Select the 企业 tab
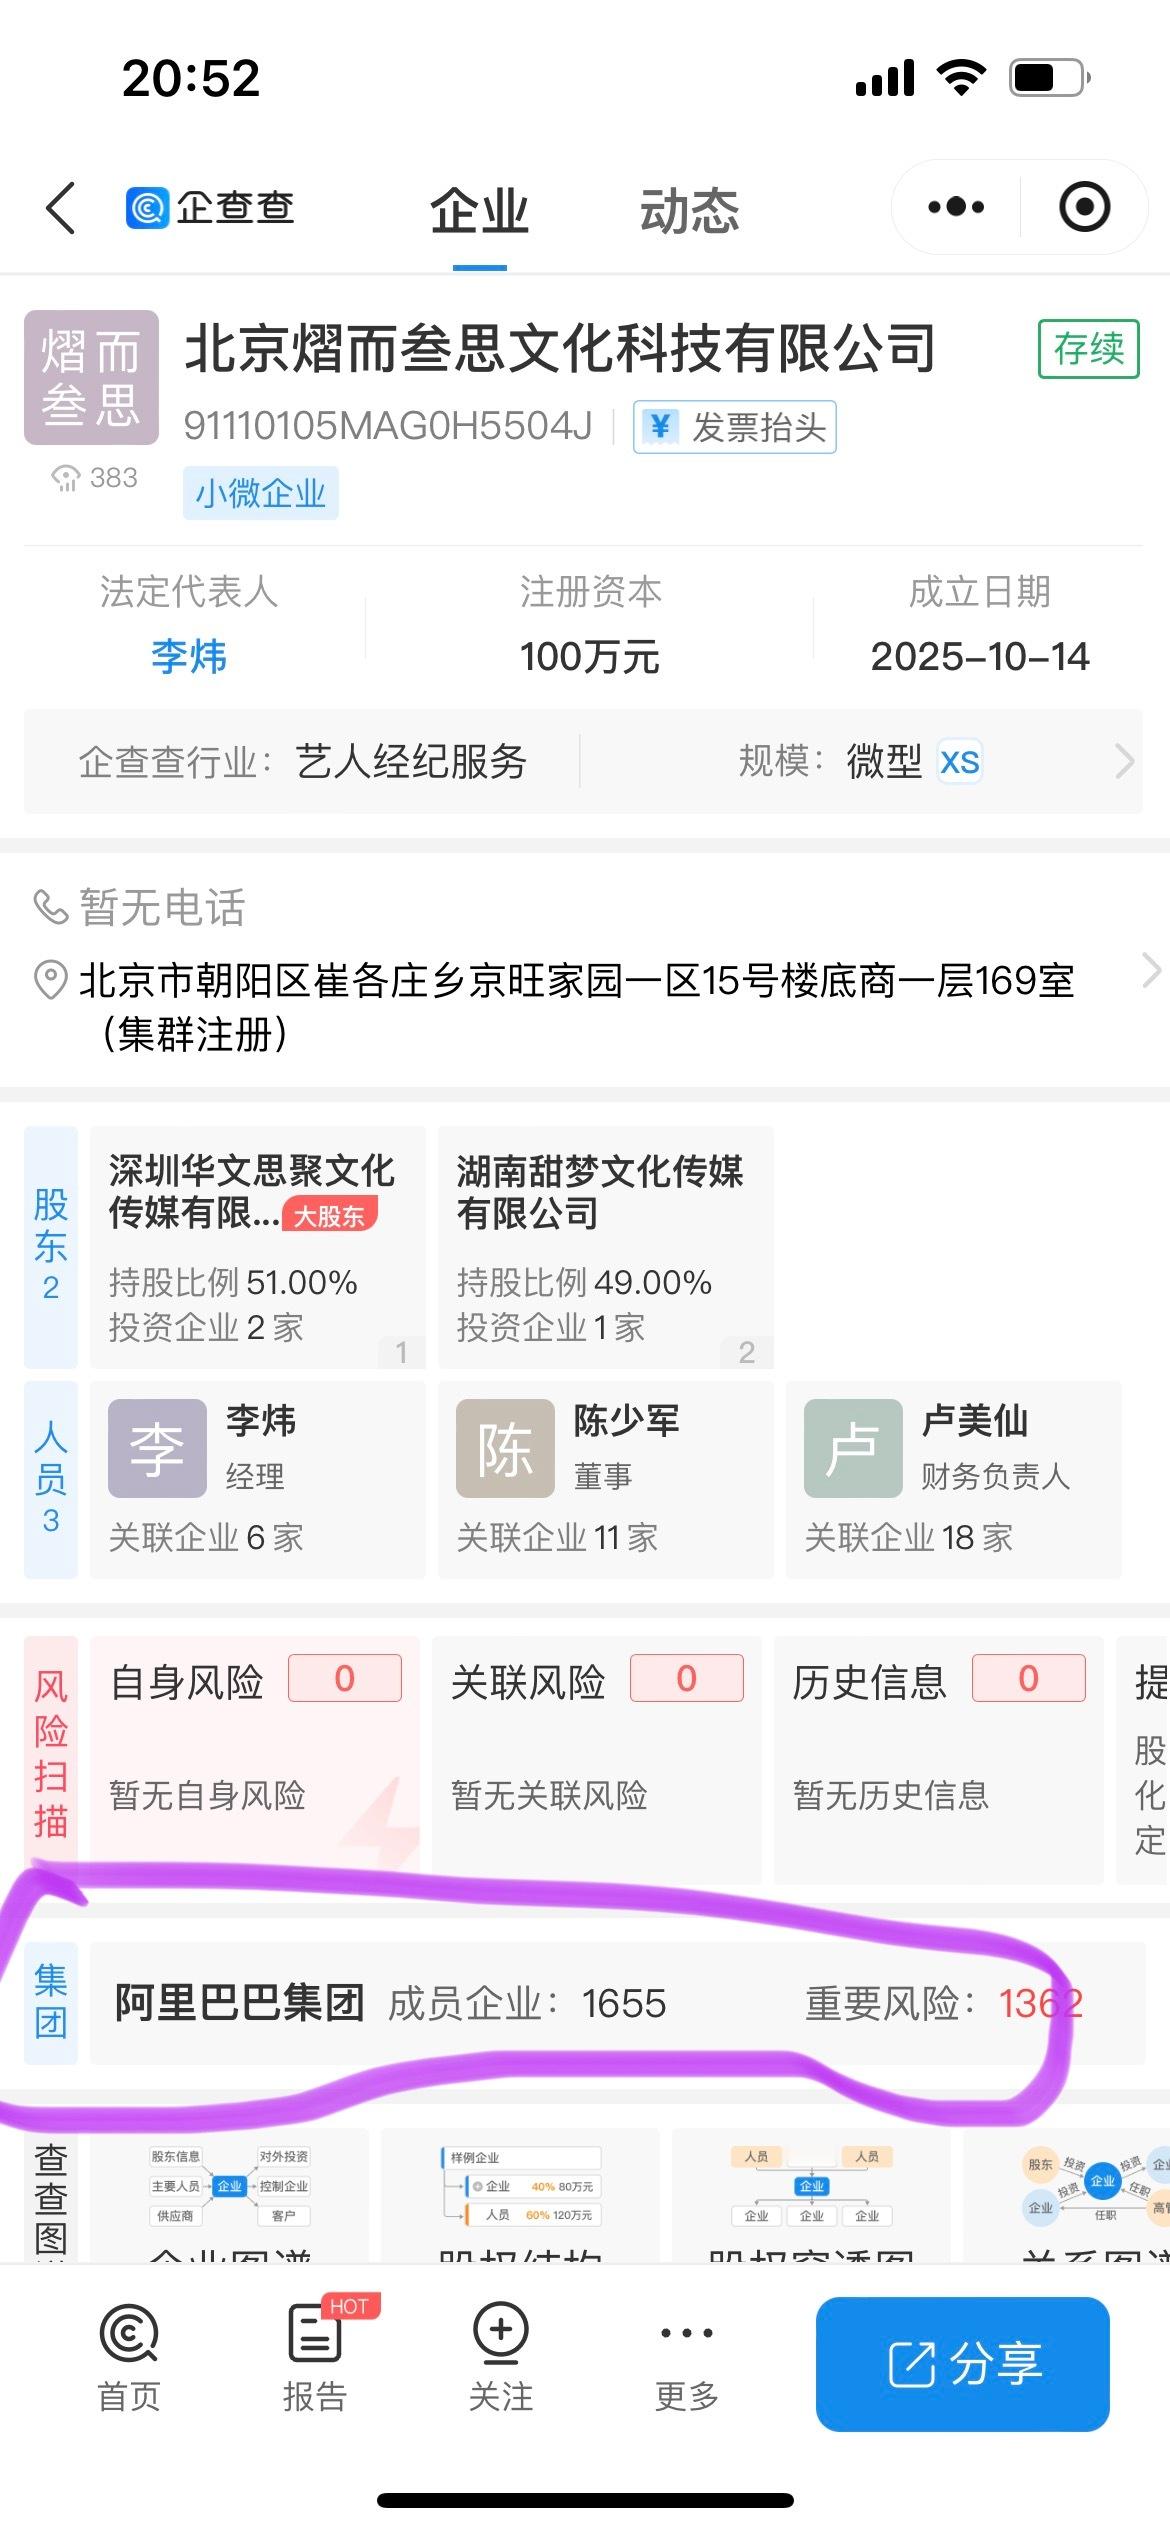1170x2532 pixels. pyautogui.click(x=480, y=212)
